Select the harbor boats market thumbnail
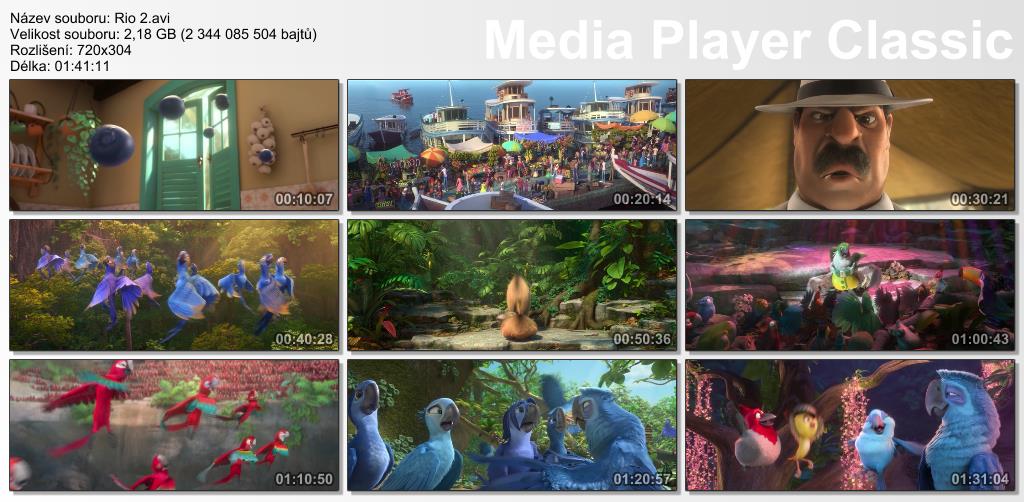Image resolution: width=1024 pixels, height=502 pixels. tap(512, 145)
